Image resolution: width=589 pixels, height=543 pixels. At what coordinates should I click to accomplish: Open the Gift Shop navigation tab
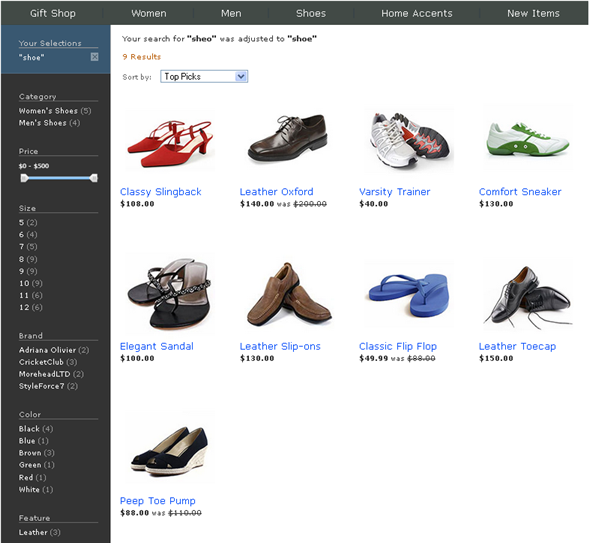click(x=53, y=13)
